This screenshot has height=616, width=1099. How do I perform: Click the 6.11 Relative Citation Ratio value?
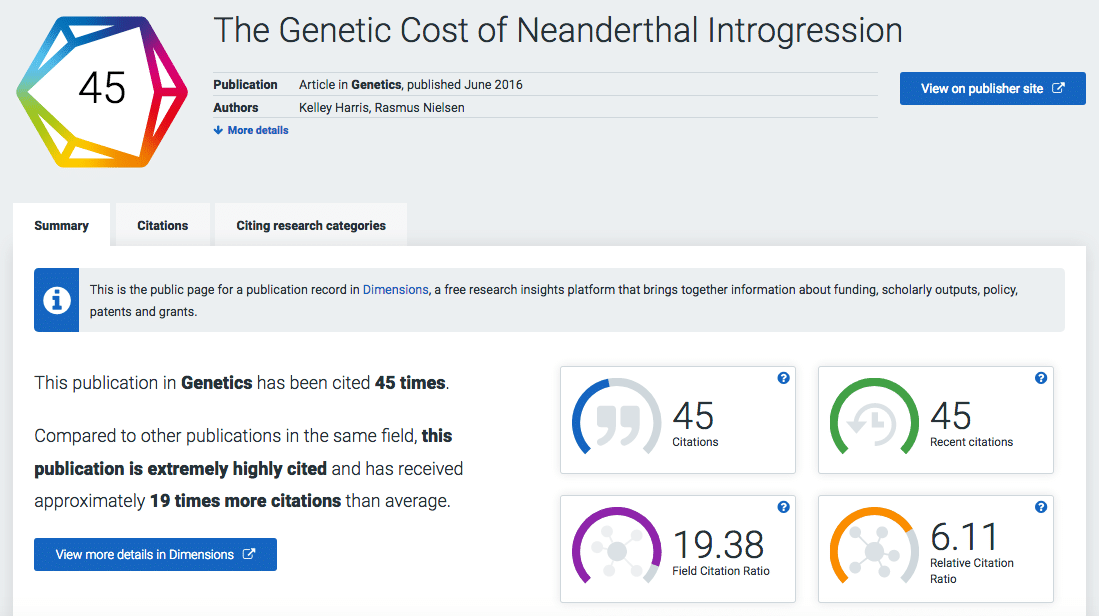[964, 538]
